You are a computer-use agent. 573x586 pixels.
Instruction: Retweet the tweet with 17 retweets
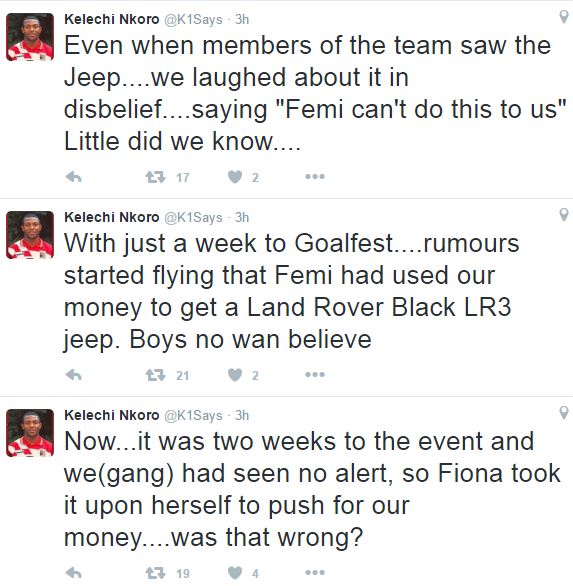(x=155, y=177)
